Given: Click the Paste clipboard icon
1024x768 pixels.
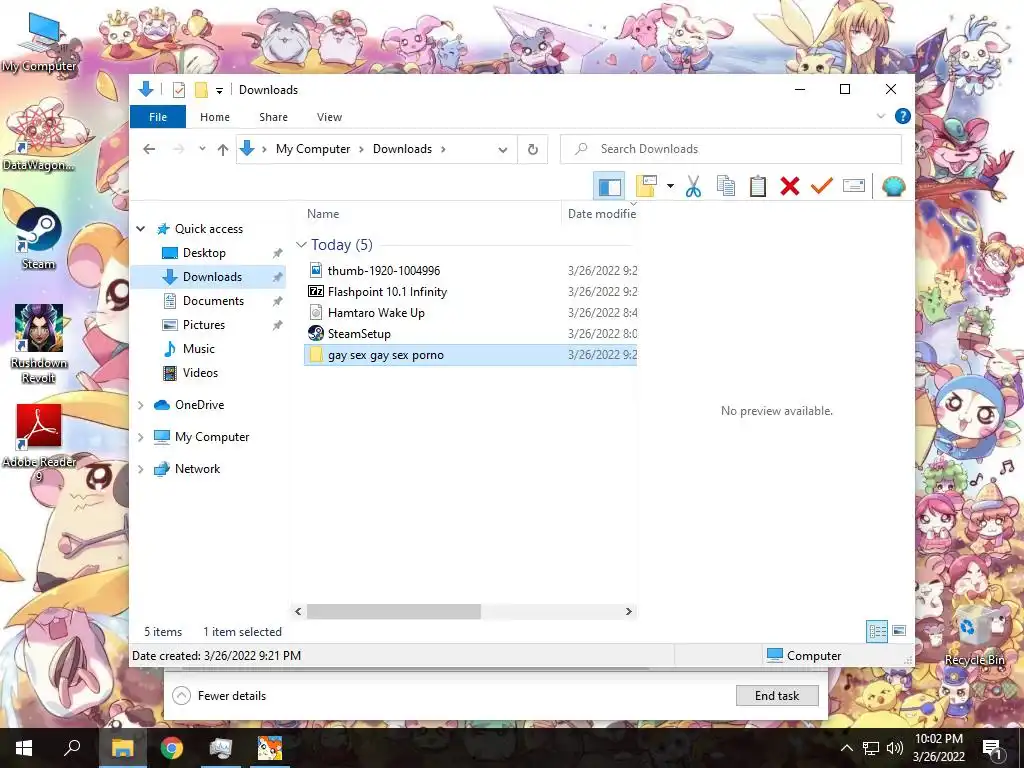Looking at the screenshot, I should [x=758, y=186].
